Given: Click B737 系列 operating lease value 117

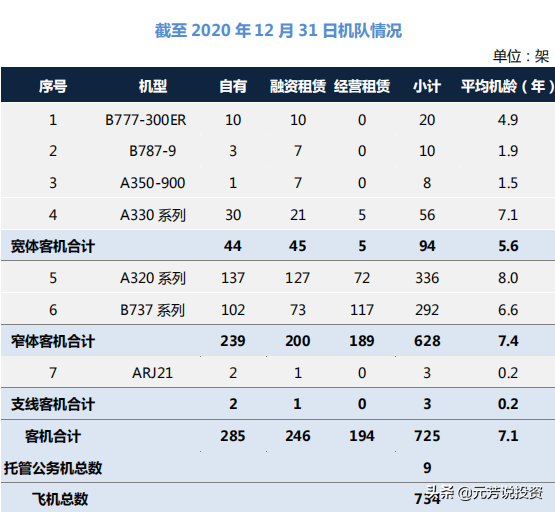Looking at the screenshot, I should (362, 310).
